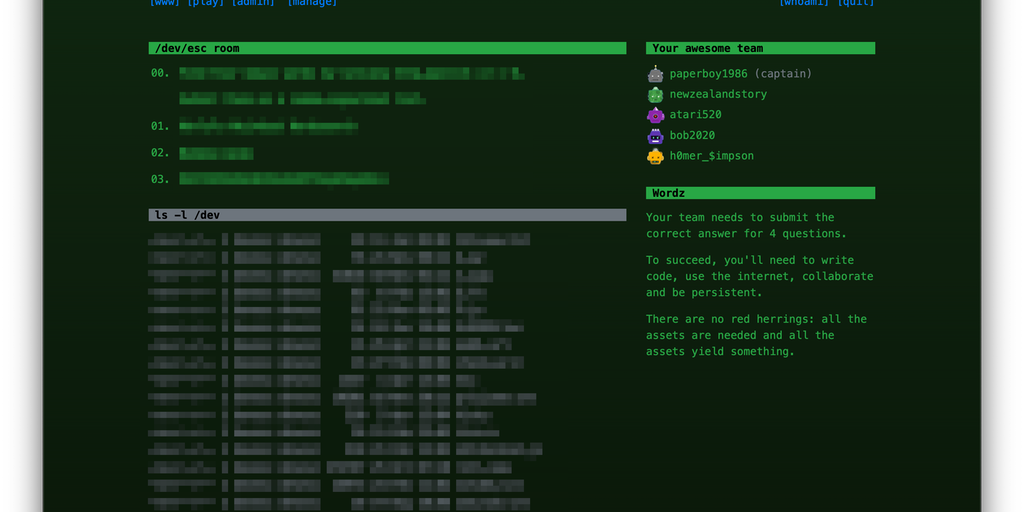Open the [admin] section
Screen dimensions: 1024x512
253,3
